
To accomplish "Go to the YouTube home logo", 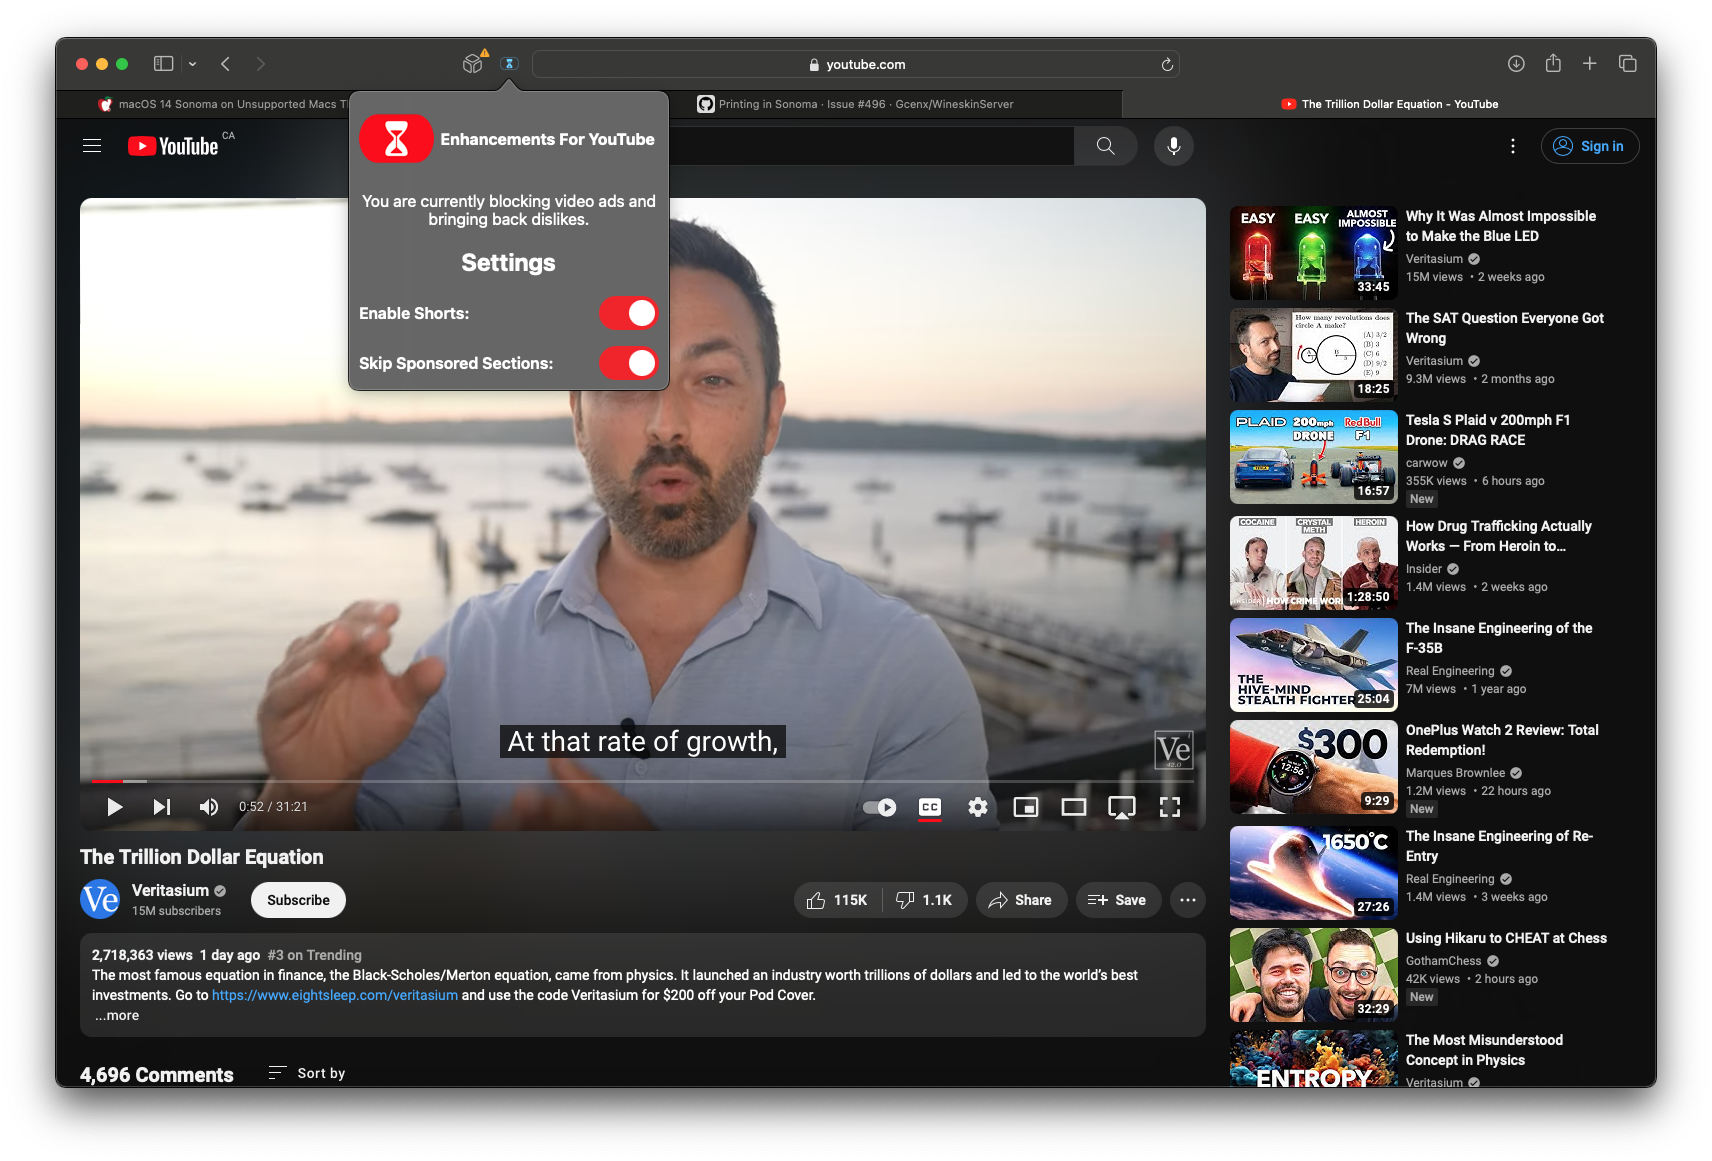I will point(174,146).
